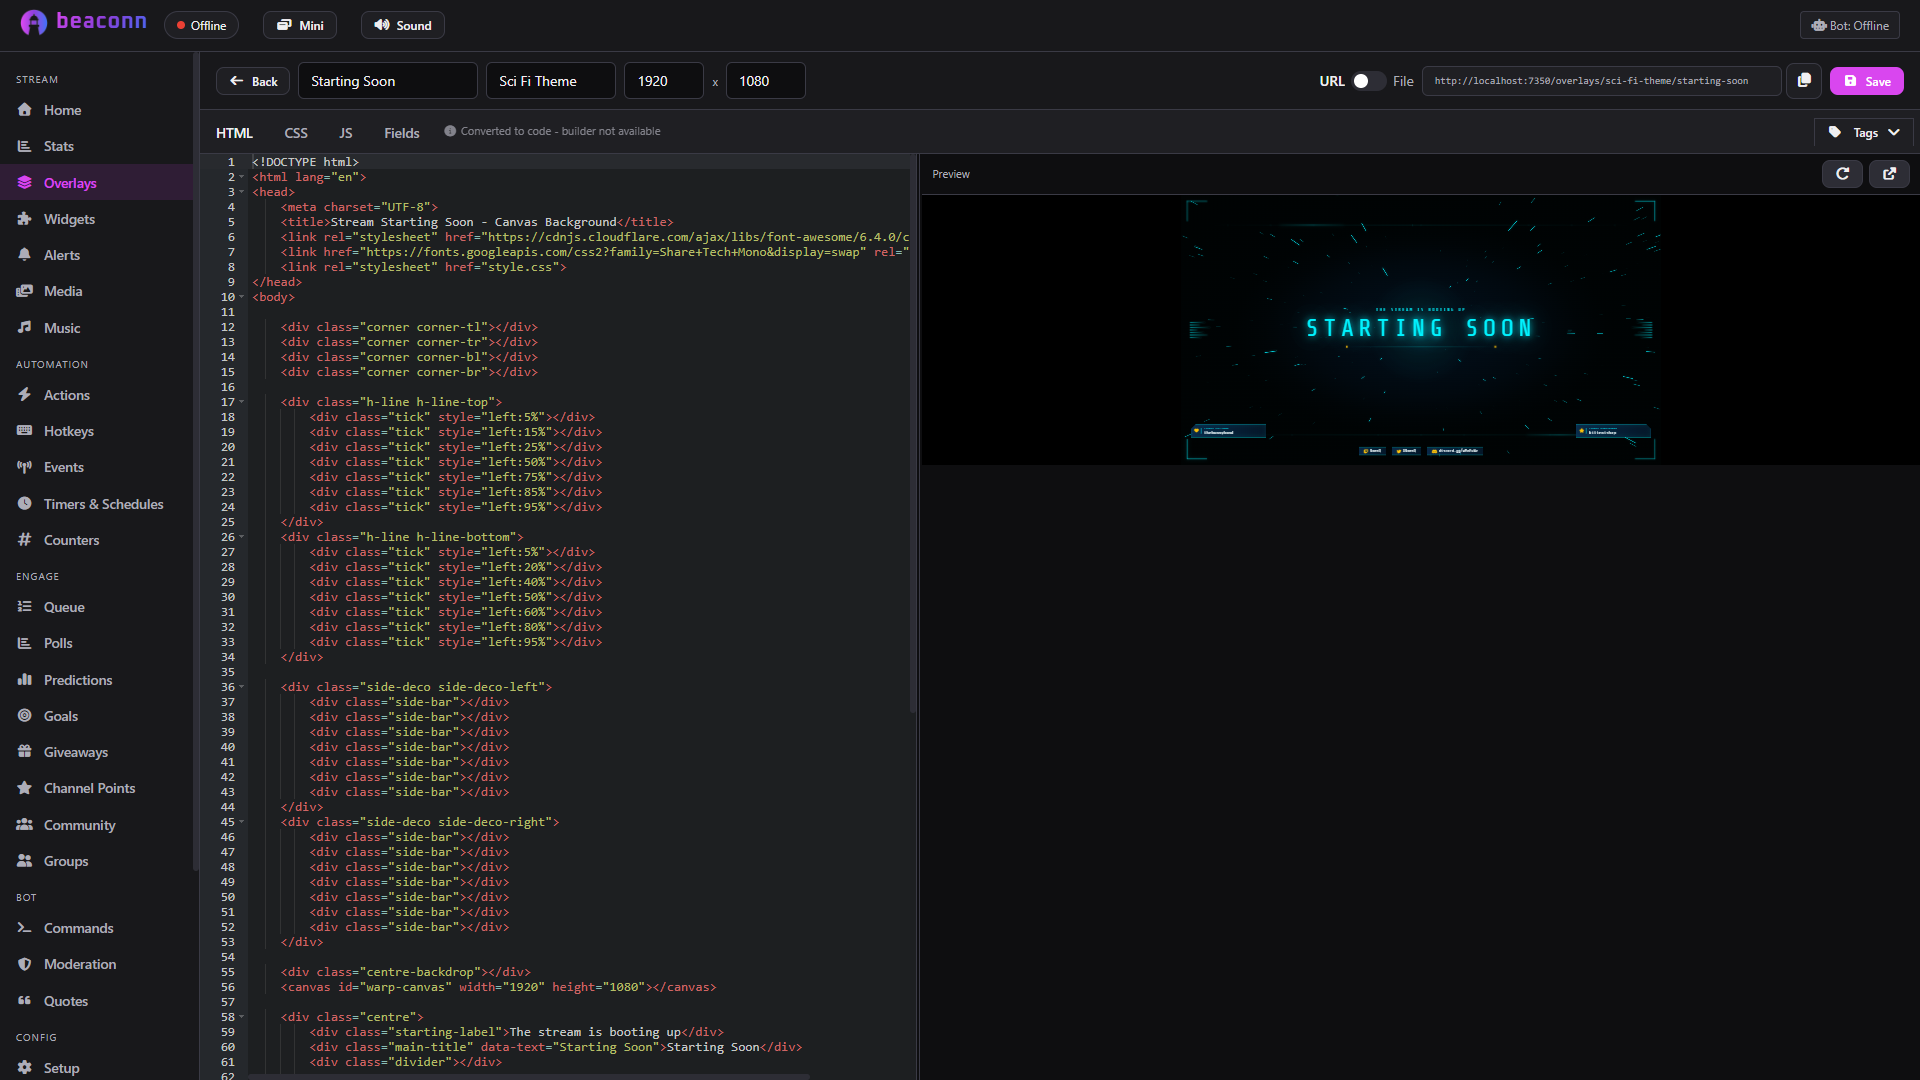Click the Back button
Screen dimensions: 1920x1080
253,81
